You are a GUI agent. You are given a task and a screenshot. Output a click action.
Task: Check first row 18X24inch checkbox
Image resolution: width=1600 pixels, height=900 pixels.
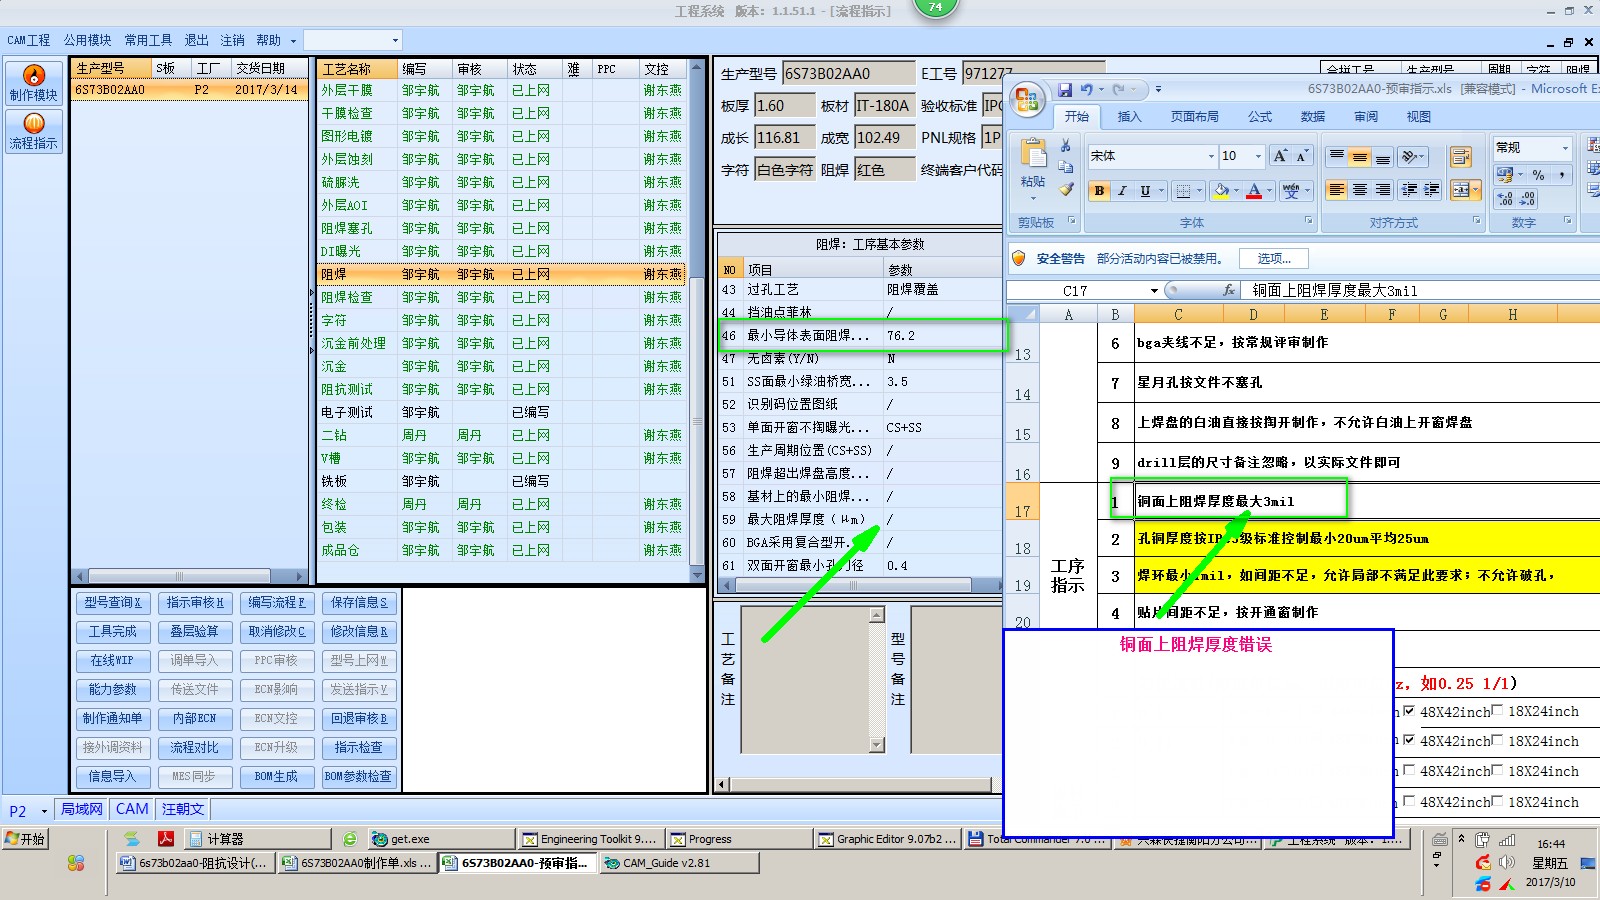pyautogui.click(x=1498, y=711)
